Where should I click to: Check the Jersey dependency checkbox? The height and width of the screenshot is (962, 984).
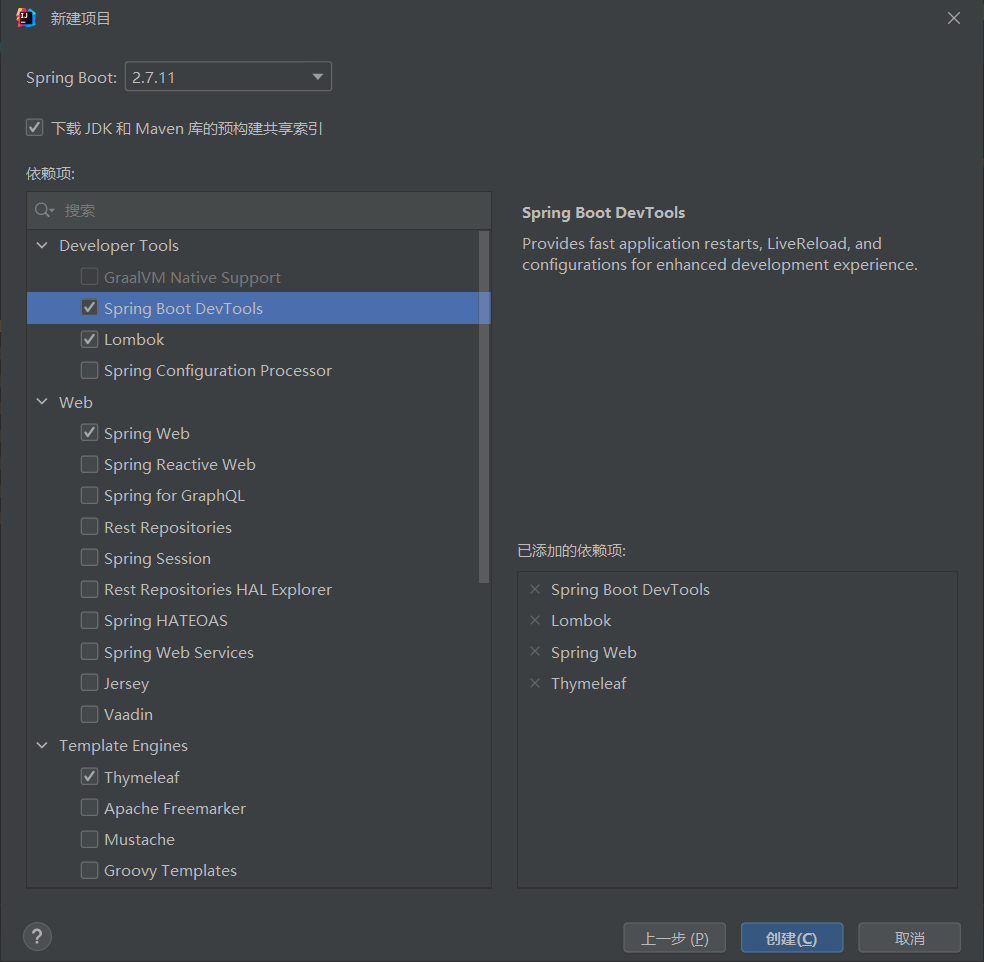click(x=89, y=683)
